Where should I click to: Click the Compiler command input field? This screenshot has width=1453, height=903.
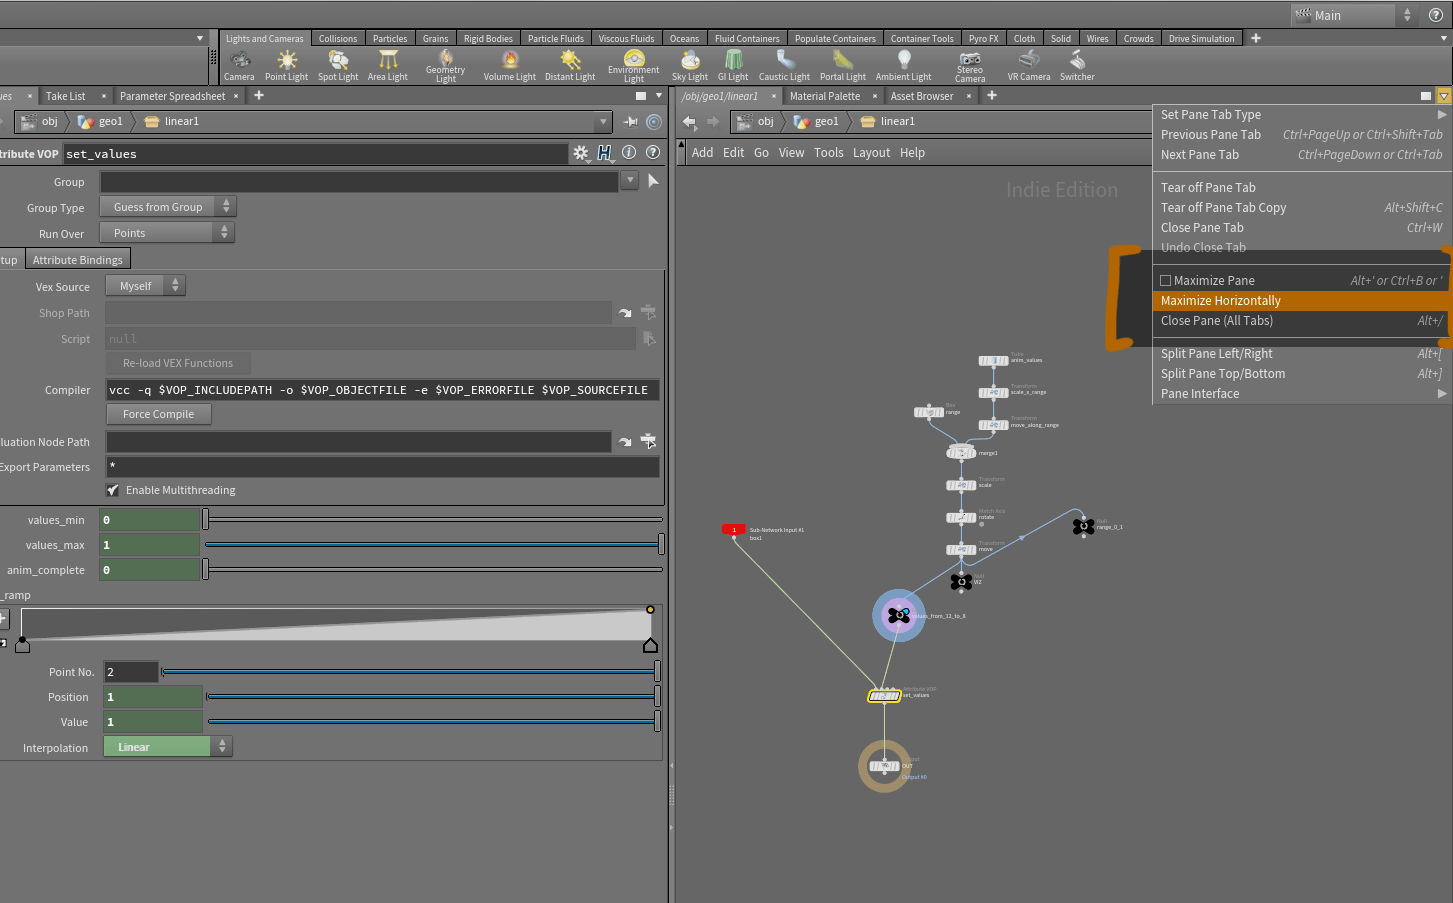point(383,390)
